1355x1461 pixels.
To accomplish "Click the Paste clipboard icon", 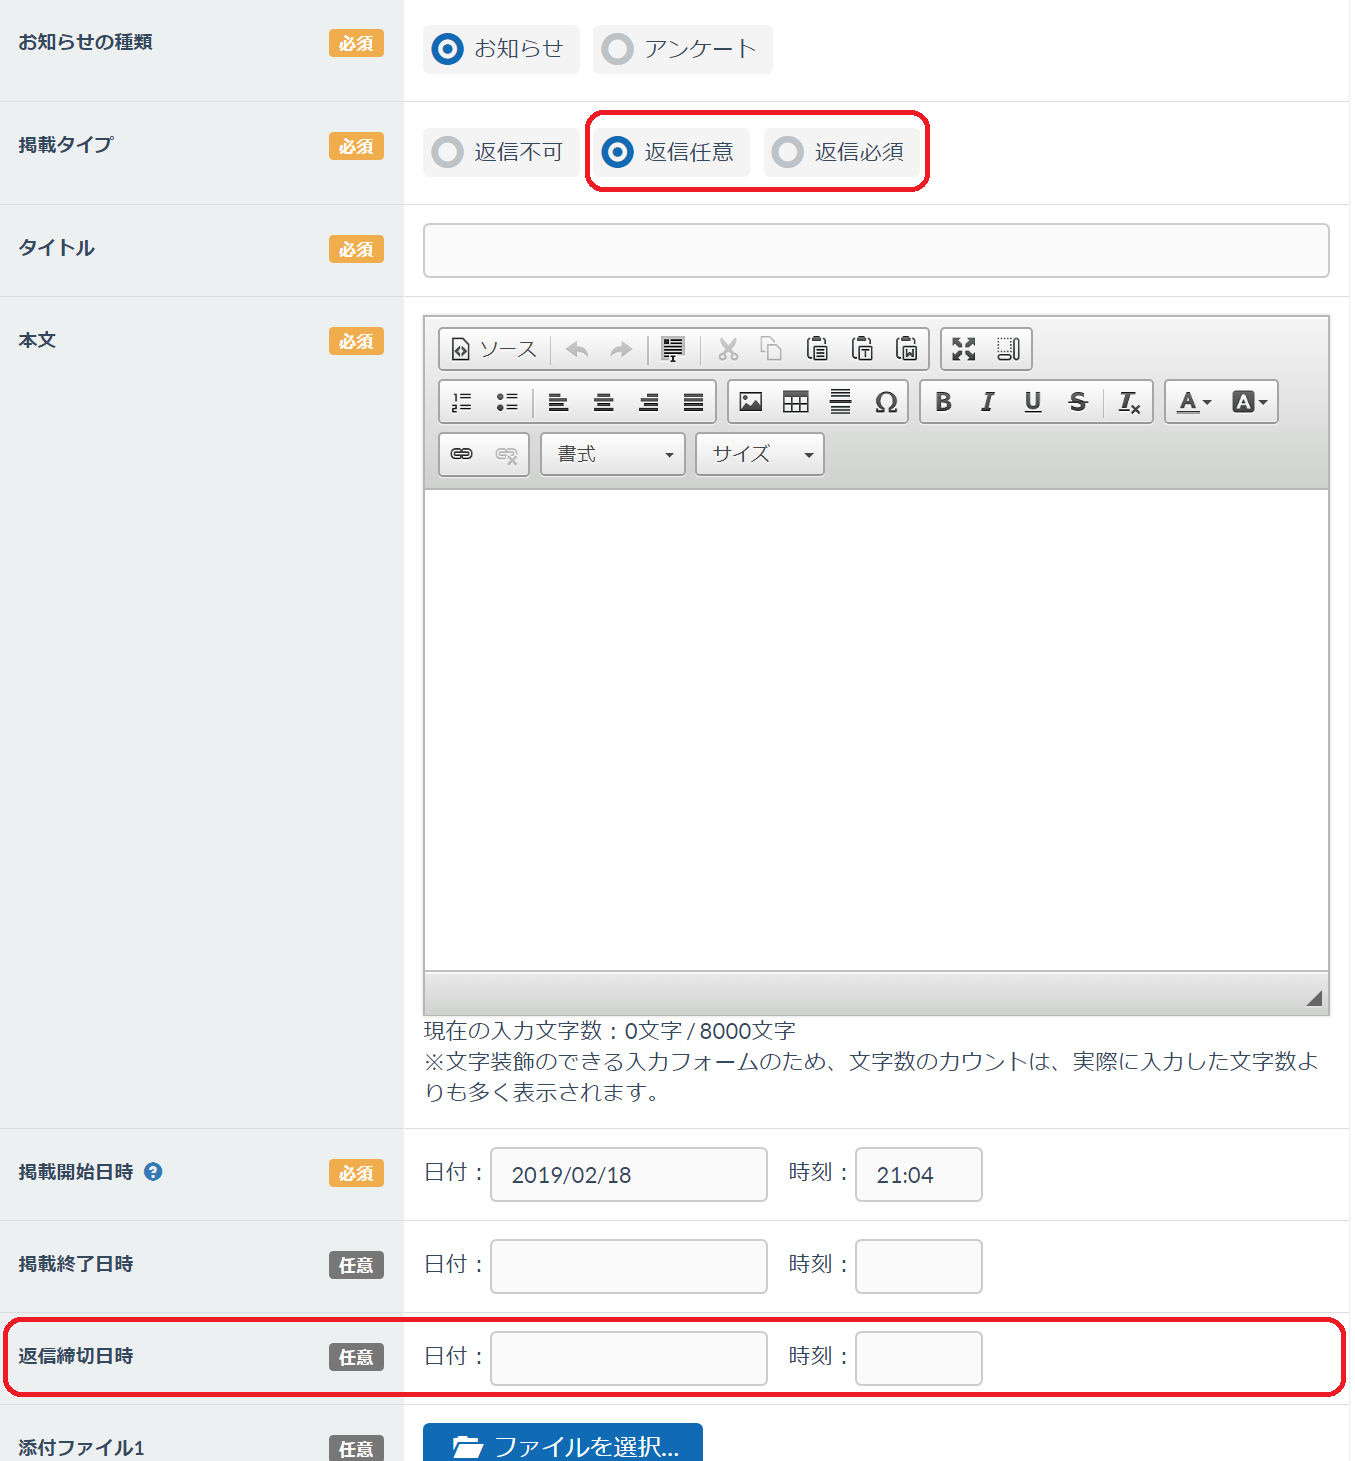I will tap(817, 349).
